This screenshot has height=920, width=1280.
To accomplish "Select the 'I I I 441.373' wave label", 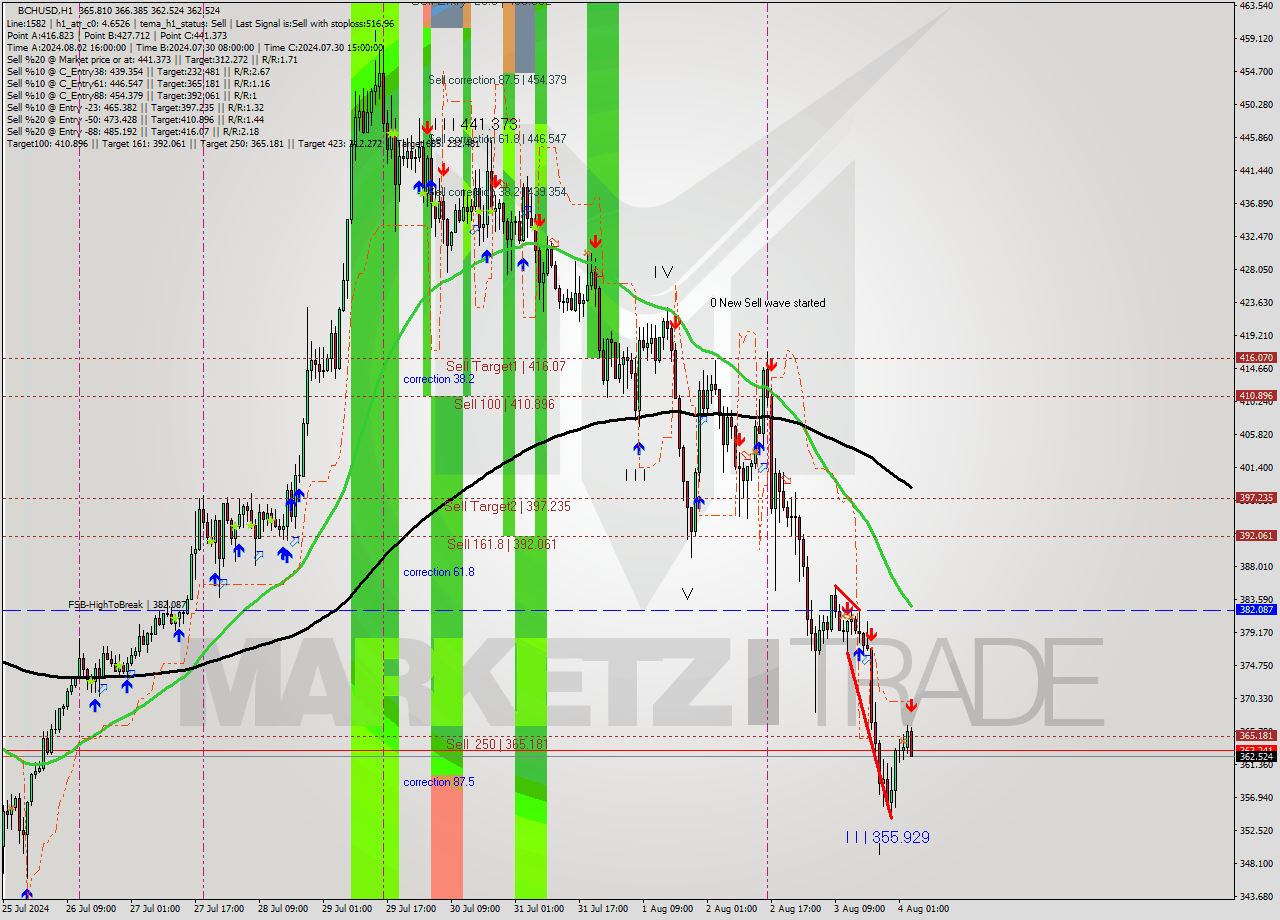I will coord(476,124).
